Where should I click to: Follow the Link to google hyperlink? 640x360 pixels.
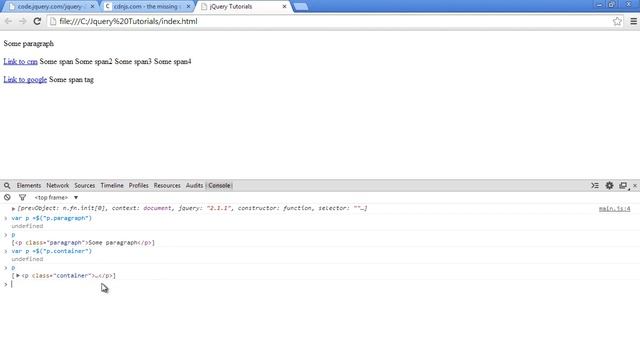[x=25, y=80]
